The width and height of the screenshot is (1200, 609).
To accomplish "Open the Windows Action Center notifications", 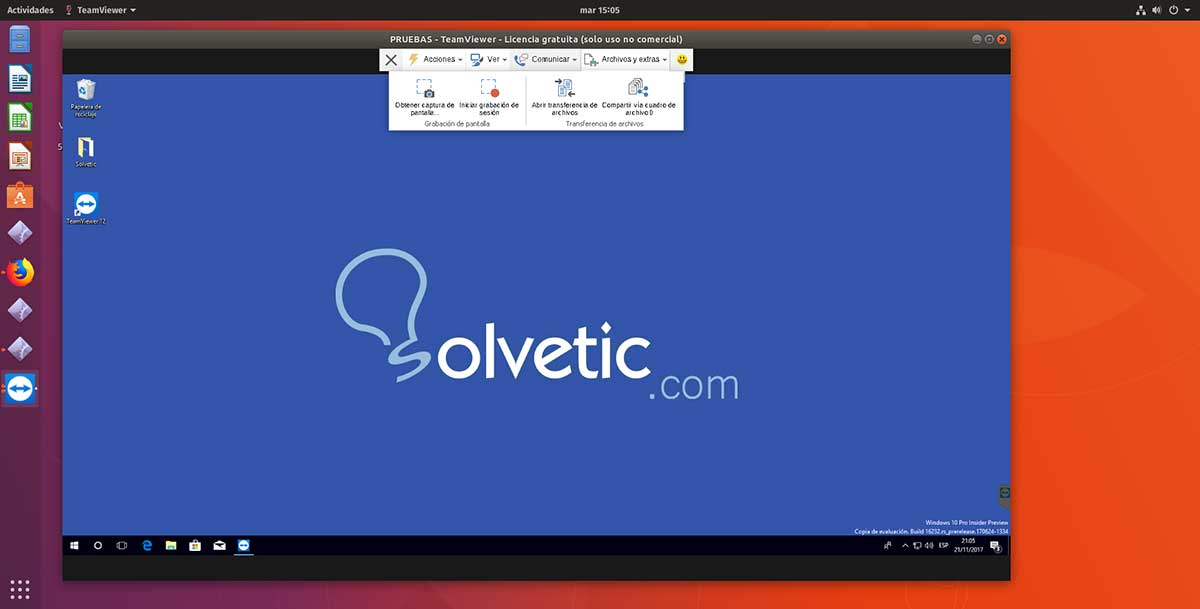I will tap(995, 546).
